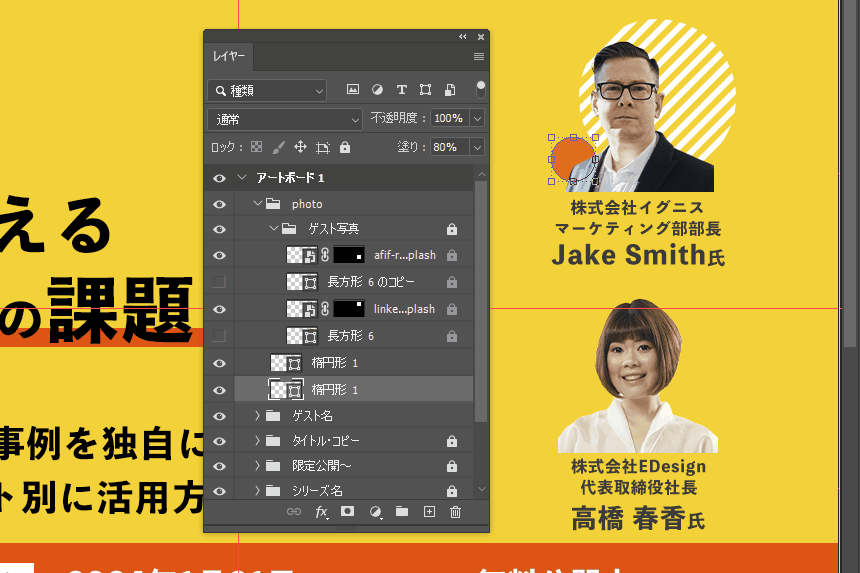
Task: Click the orange circle shape on canvas
Action: 571,159
